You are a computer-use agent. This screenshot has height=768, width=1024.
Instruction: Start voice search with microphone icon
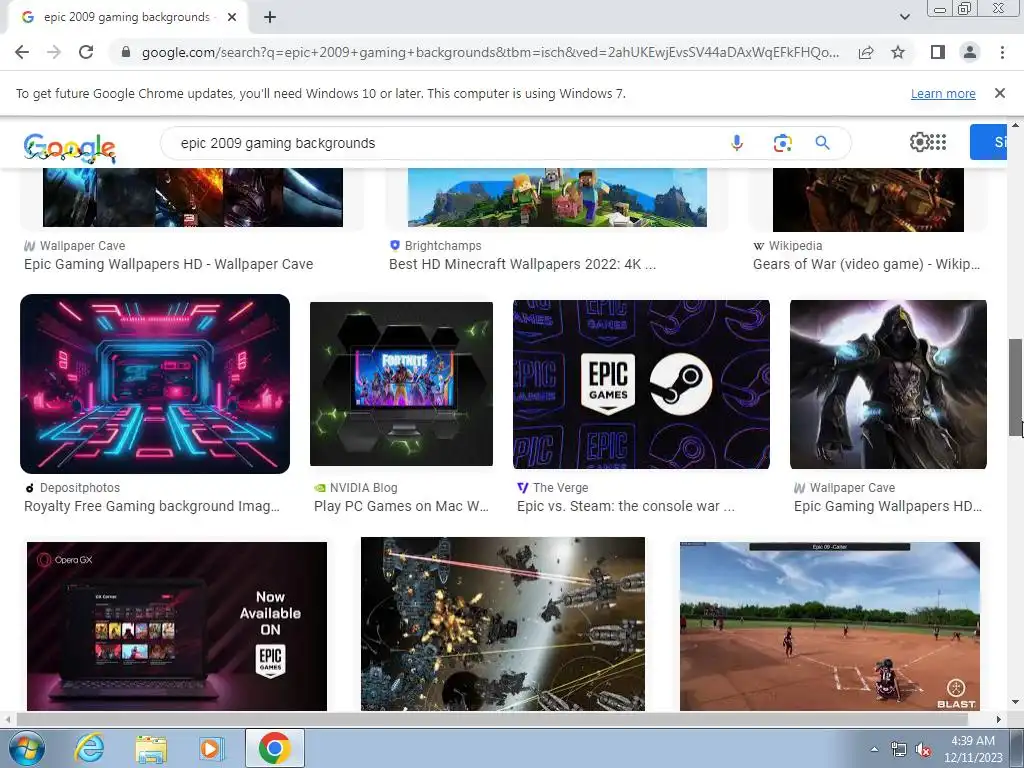tap(737, 143)
